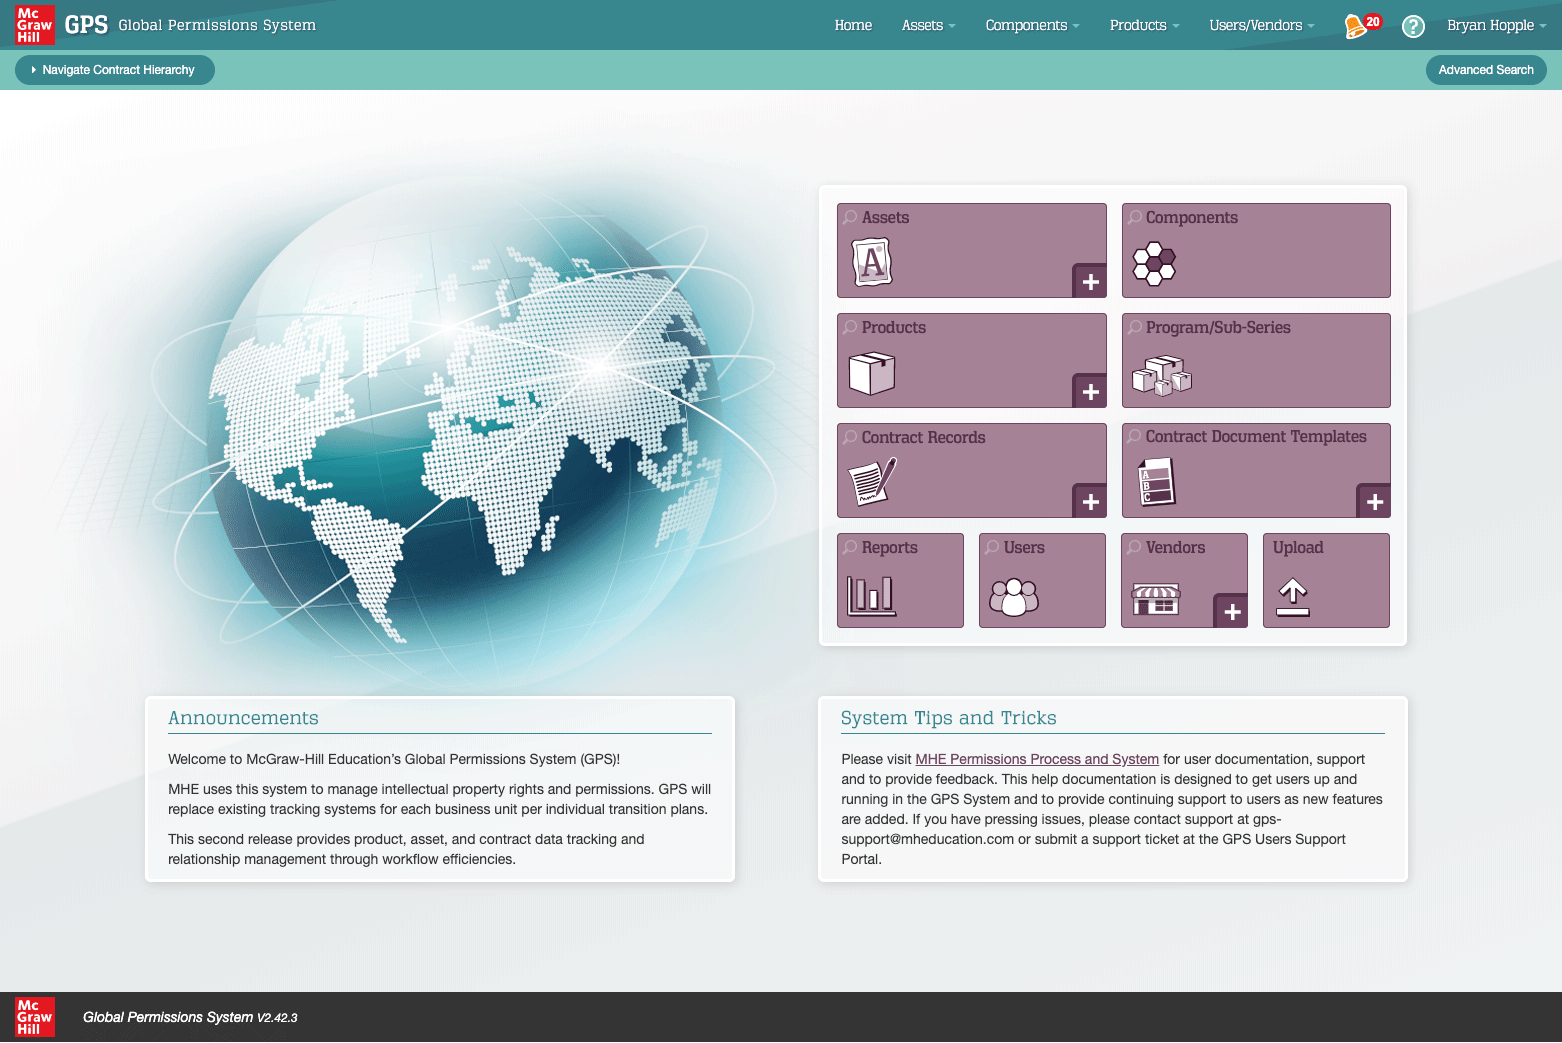Open MHE Permissions Process and System link
Image resolution: width=1562 pixels, height=1043 pixels.
pyautogui.click(x=1037, y=760)
